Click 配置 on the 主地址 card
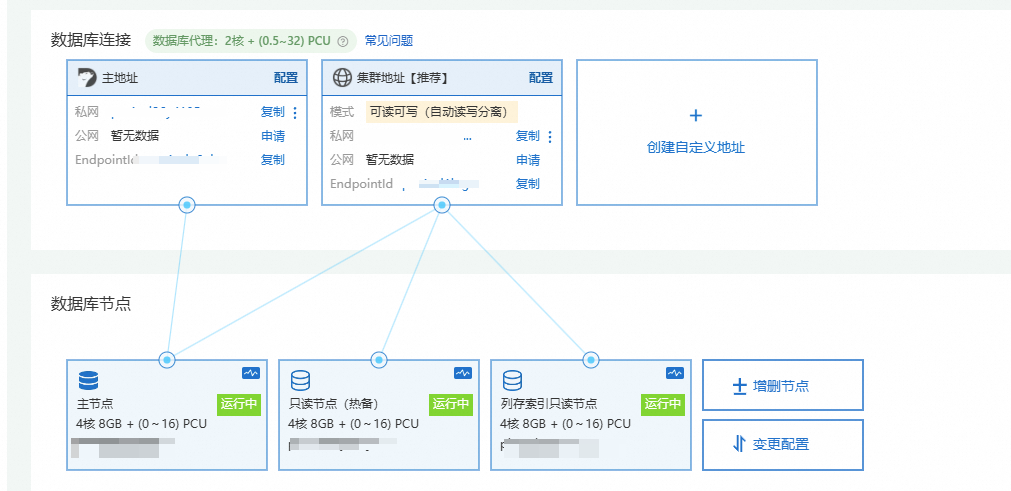 (286, 78)
